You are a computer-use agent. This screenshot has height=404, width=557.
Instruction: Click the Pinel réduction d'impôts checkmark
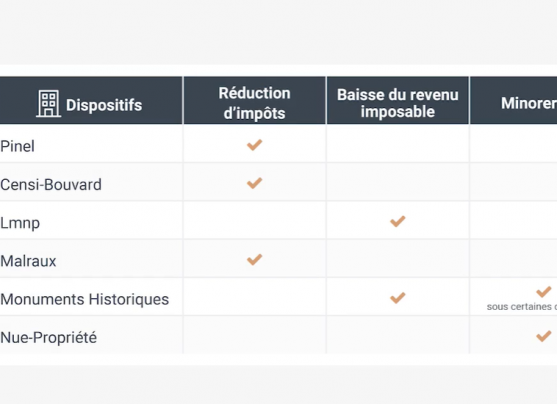pyautogui.click(x=254, y=145)
